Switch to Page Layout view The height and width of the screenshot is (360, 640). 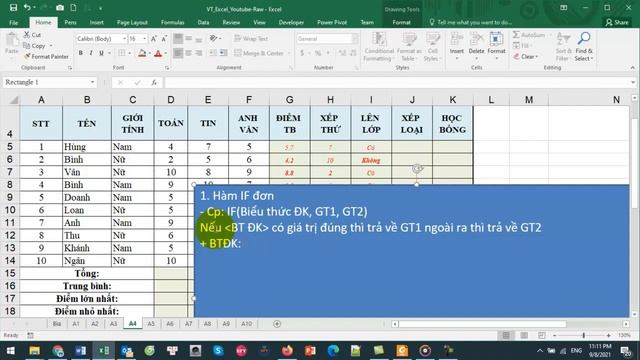[524, 336]
